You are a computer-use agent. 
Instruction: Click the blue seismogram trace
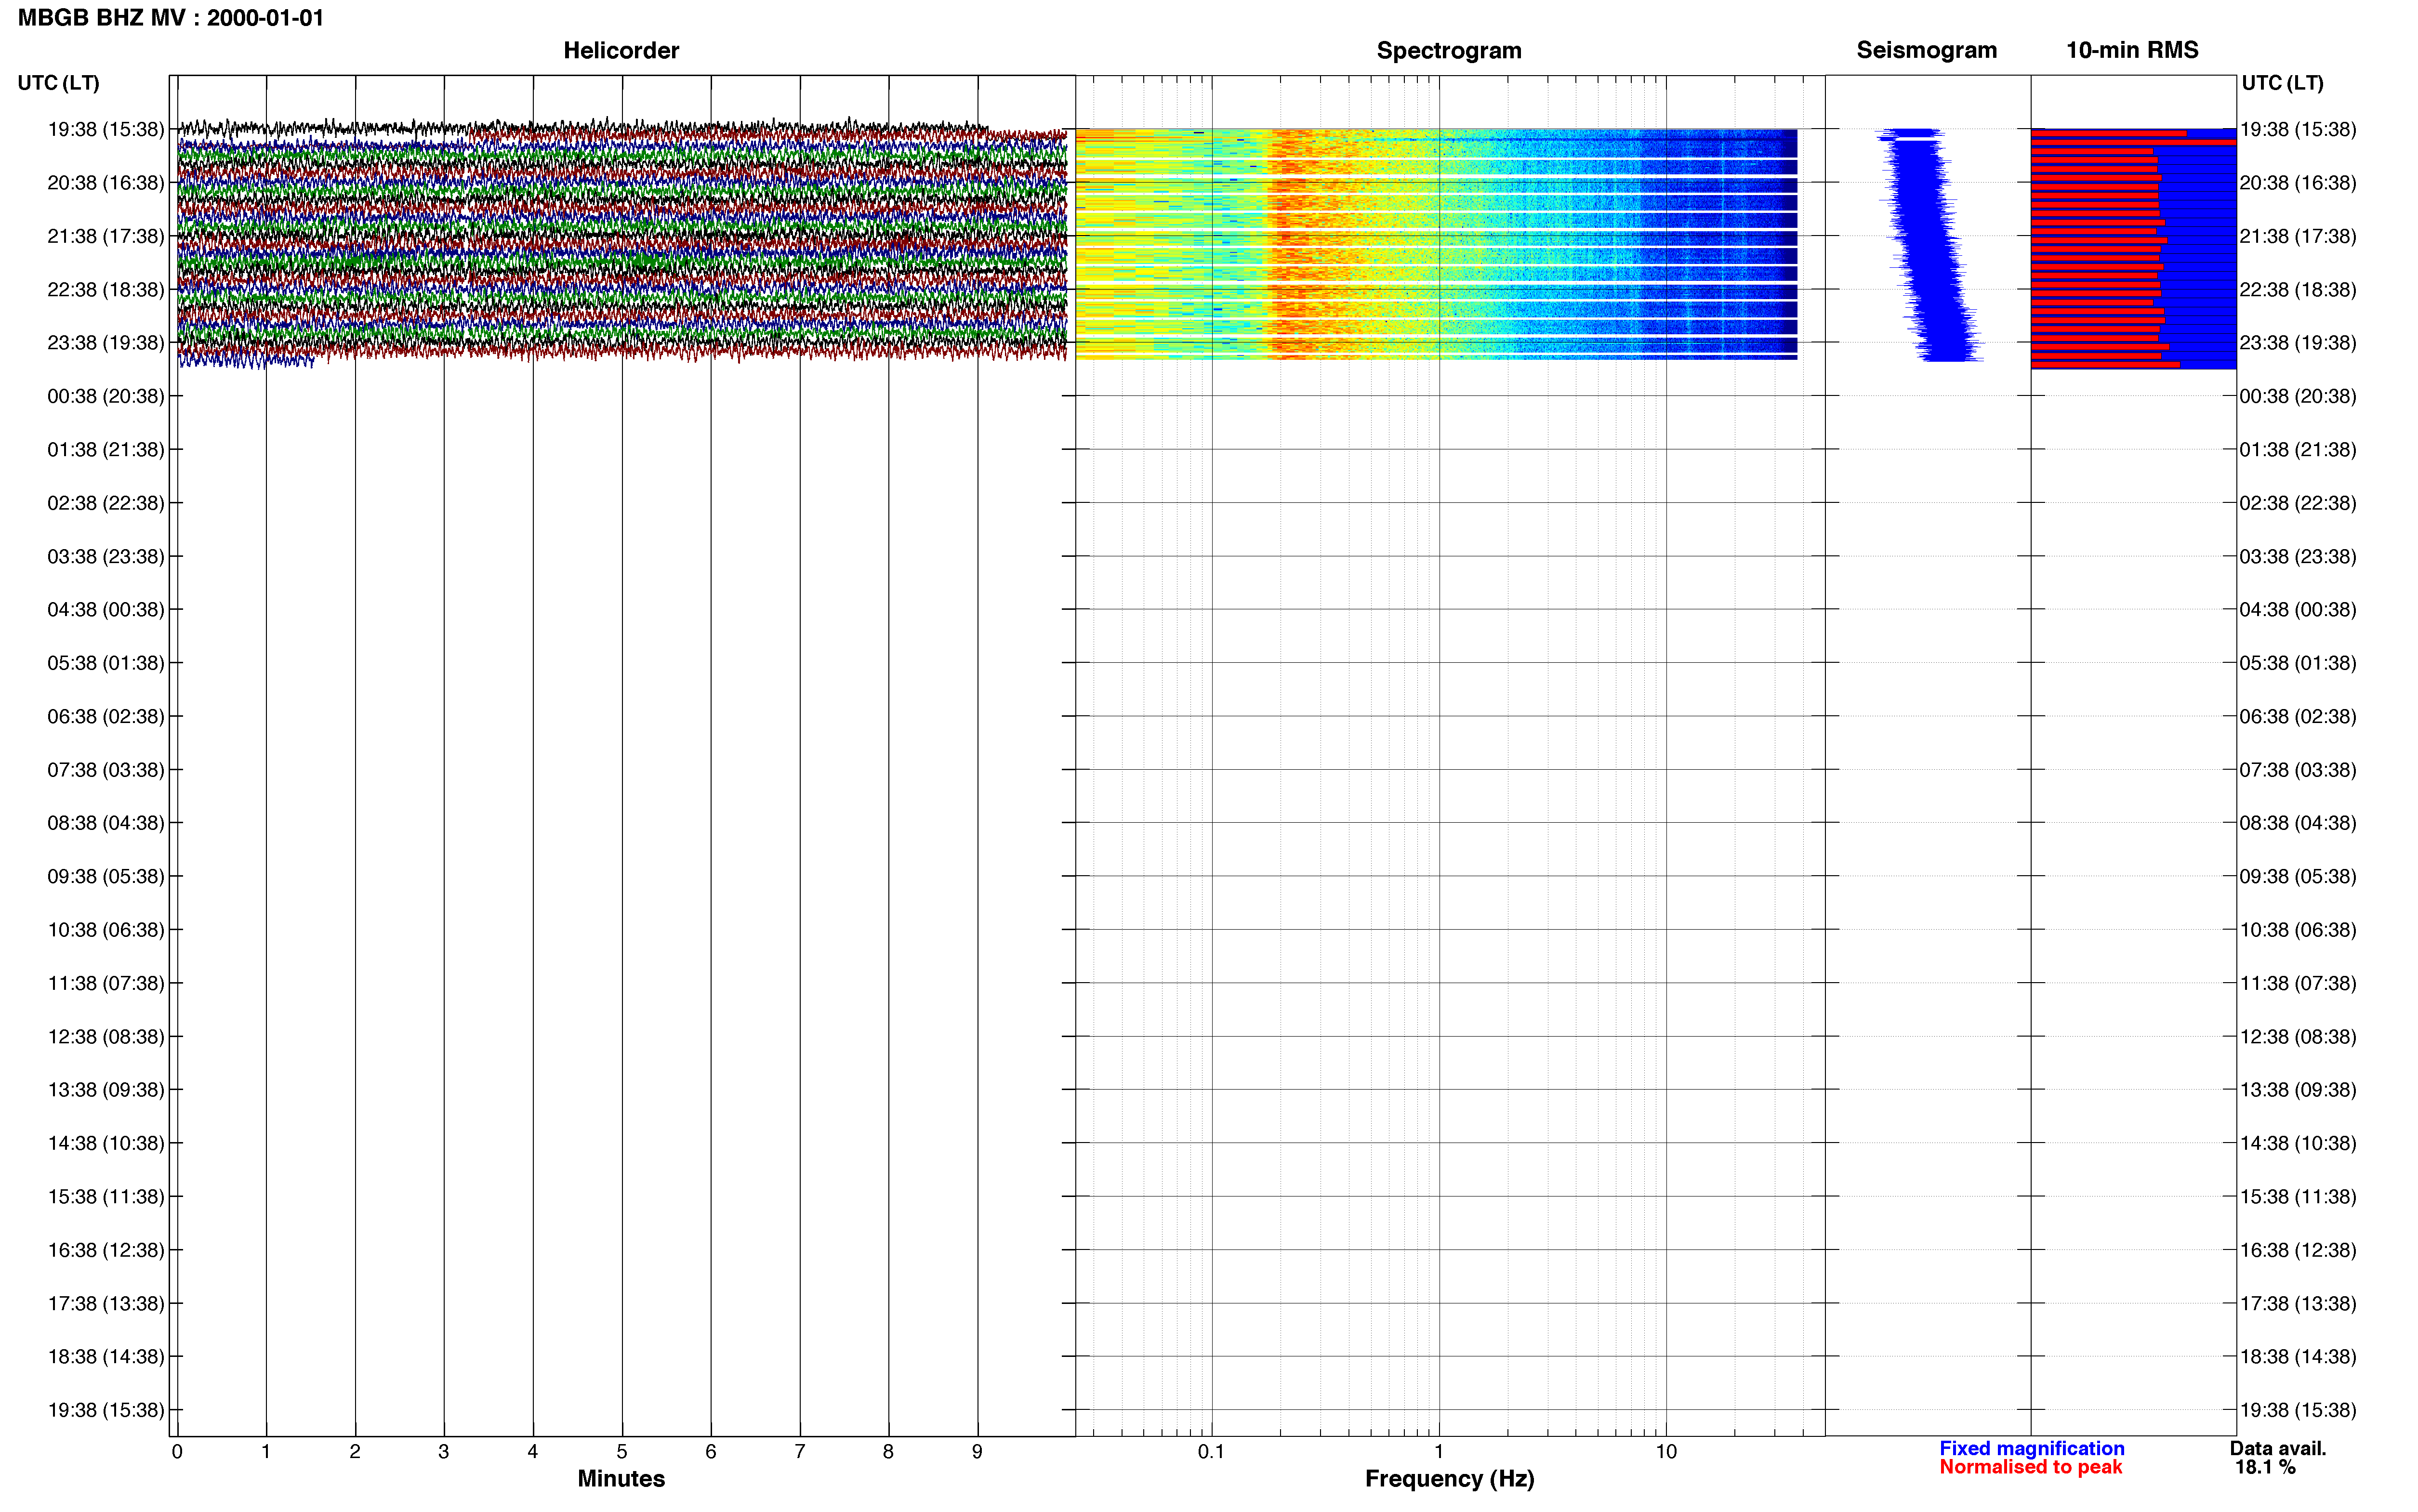[1929, 245]
